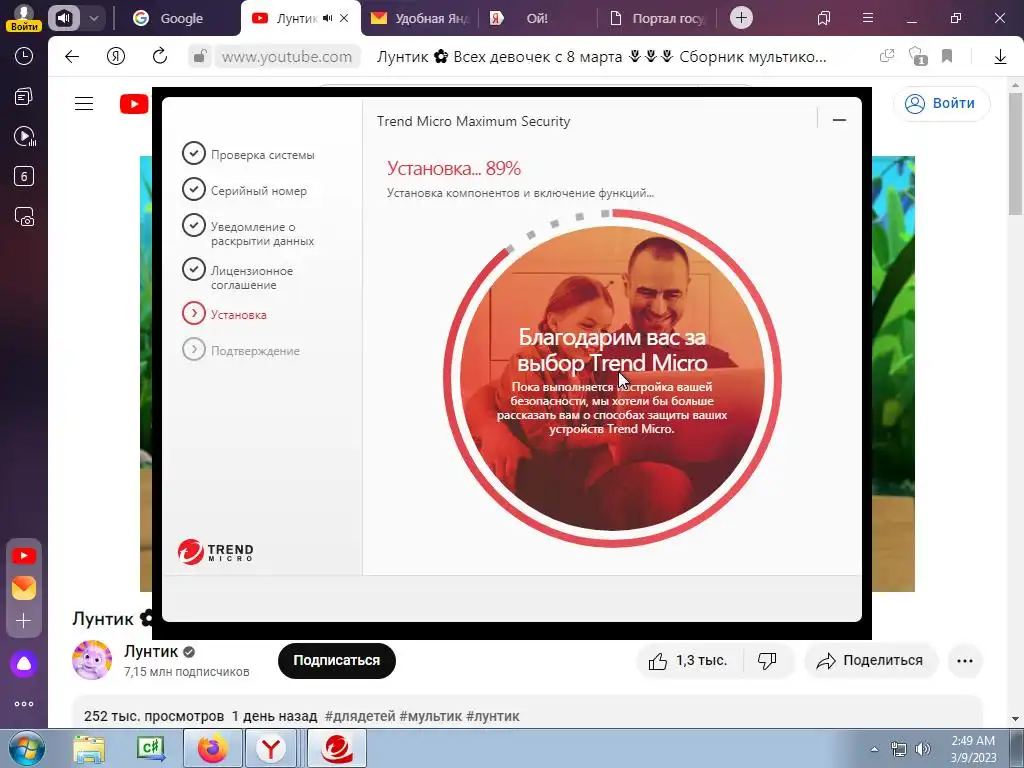The image size is (1024, 768).
Task: Open the bookmarks collections icon in title bar
Action: (824, 18)
